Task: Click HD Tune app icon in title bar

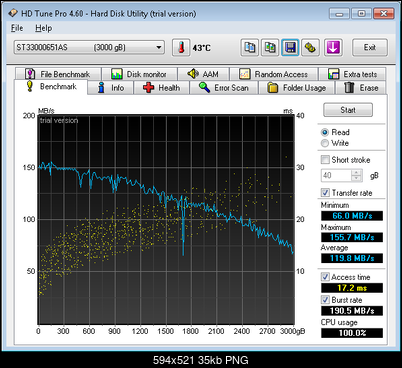Action: [x=13, y=13]
